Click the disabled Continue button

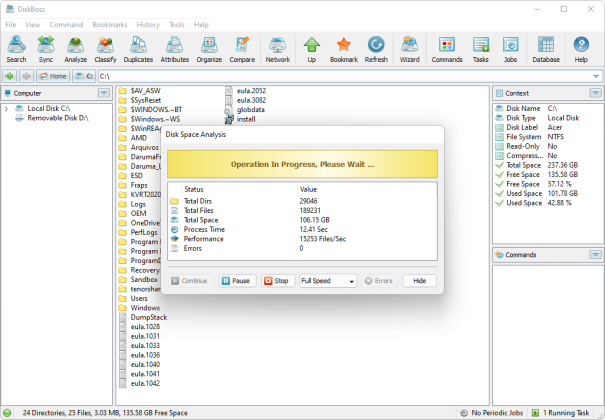pyautogui.click(x=189, y=281)
